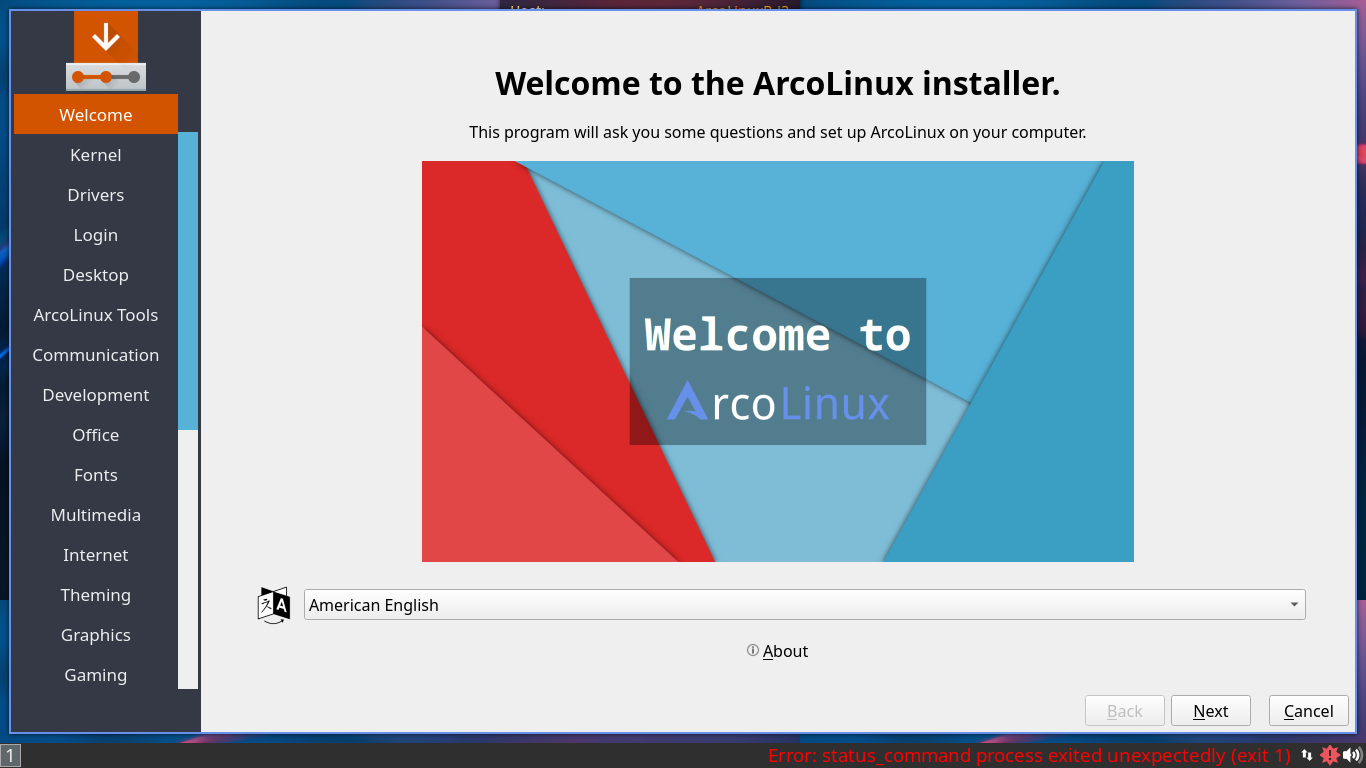
Task: Click the status_command error text
Action: [x=1029, y=756]
